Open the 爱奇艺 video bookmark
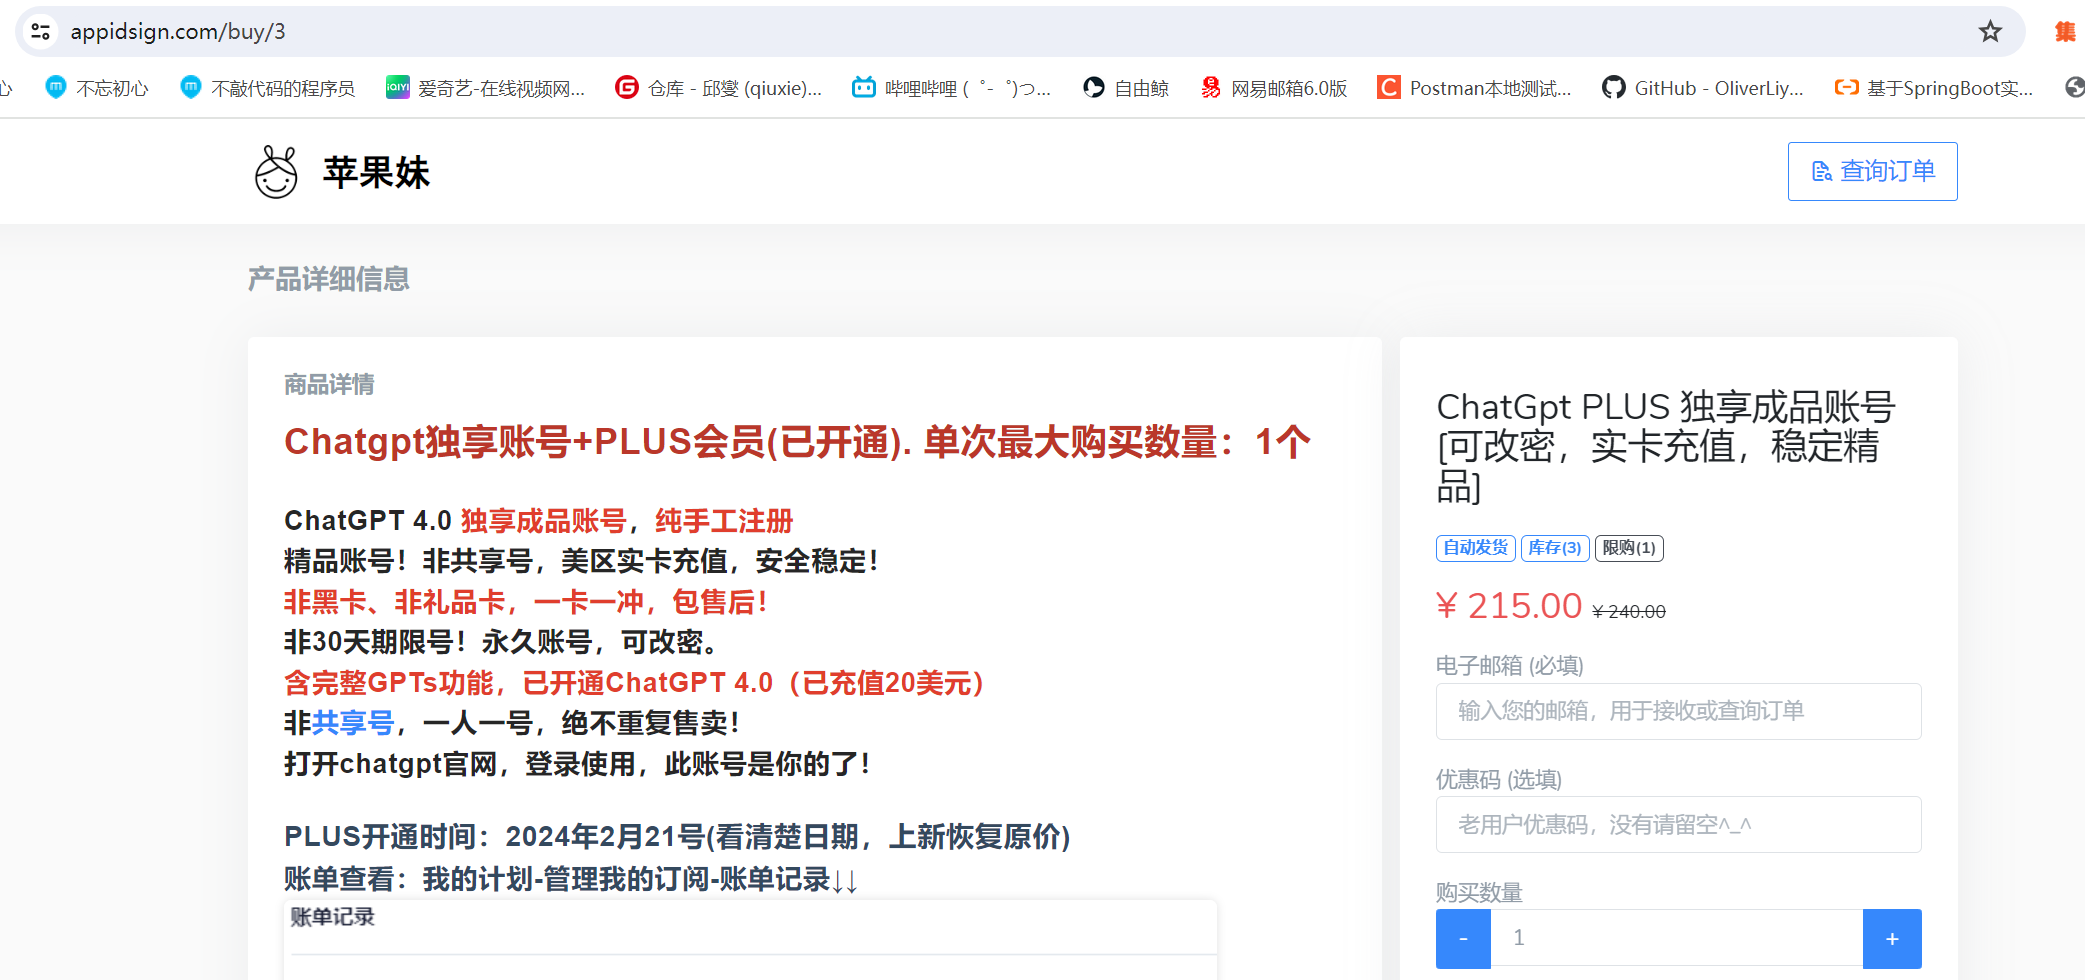2085x980 pixels. (485, 88)
